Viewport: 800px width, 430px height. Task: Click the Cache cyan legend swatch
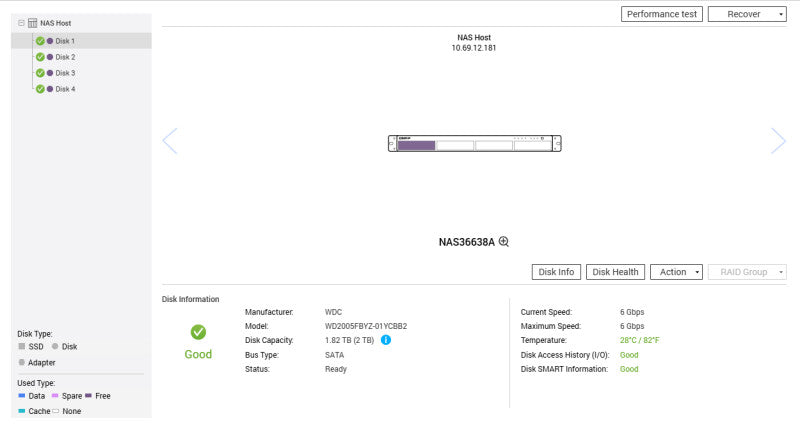click(21, 411)
